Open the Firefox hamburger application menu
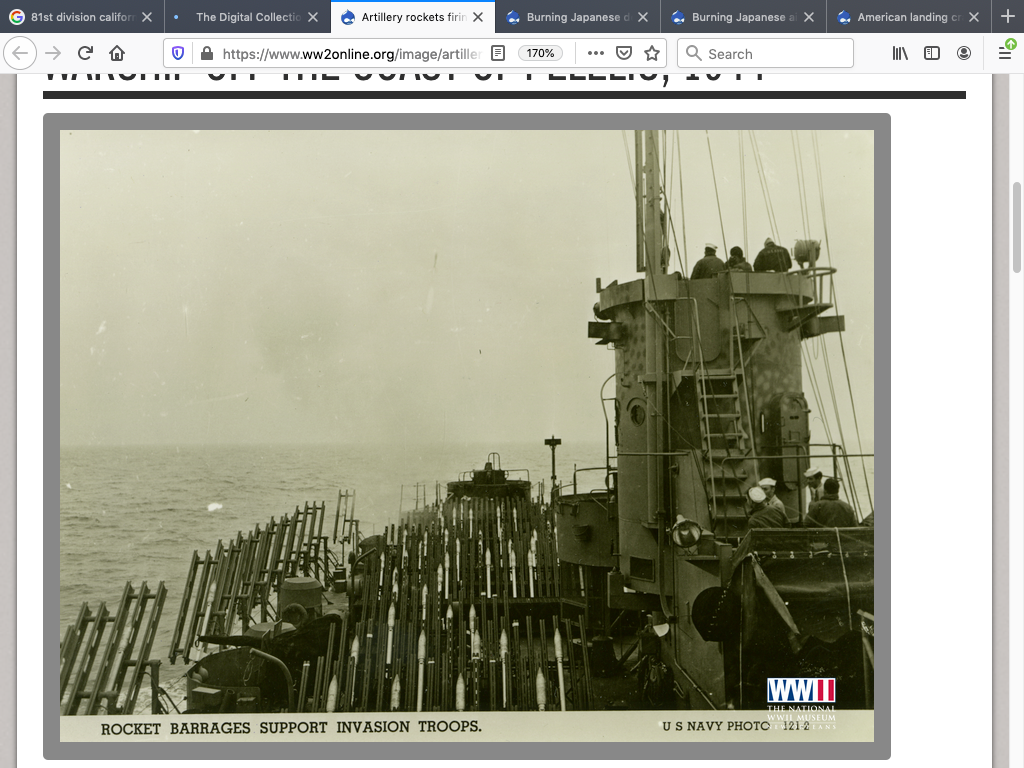This screenshot has height=768, width=1024. coord(1005,54)
